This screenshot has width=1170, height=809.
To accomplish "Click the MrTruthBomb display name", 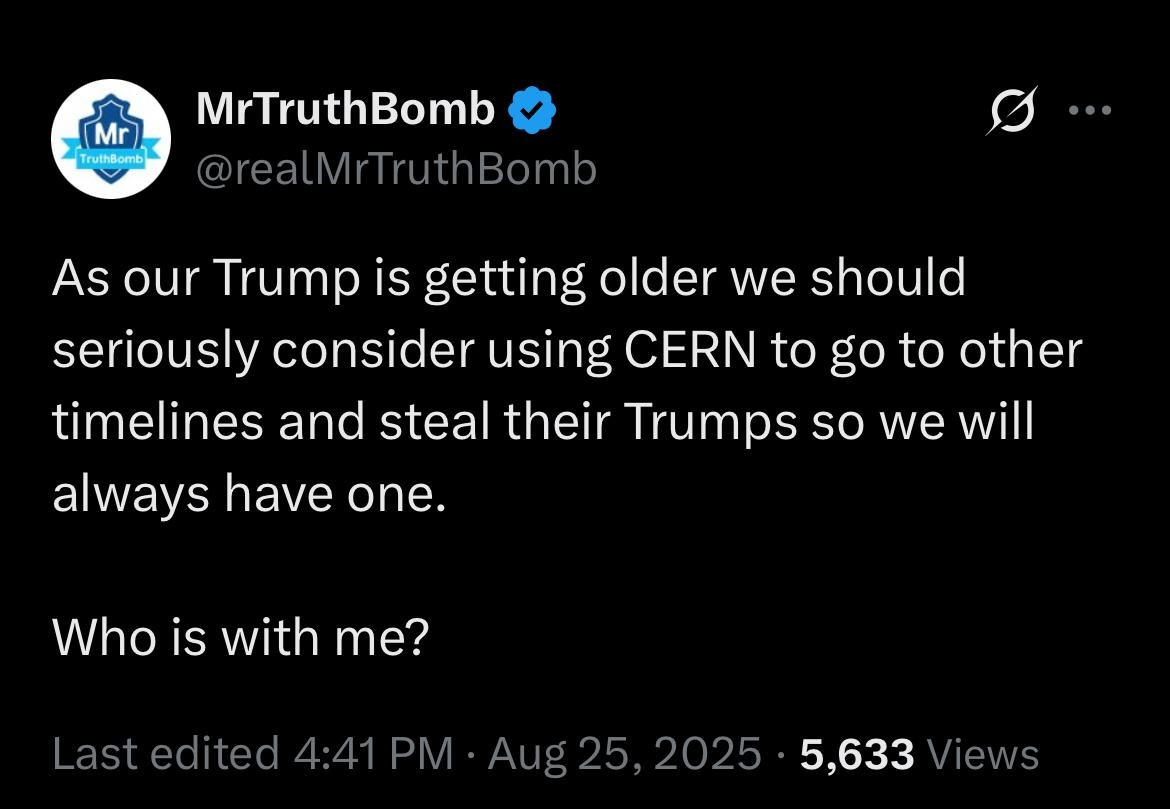I will 345,109.
